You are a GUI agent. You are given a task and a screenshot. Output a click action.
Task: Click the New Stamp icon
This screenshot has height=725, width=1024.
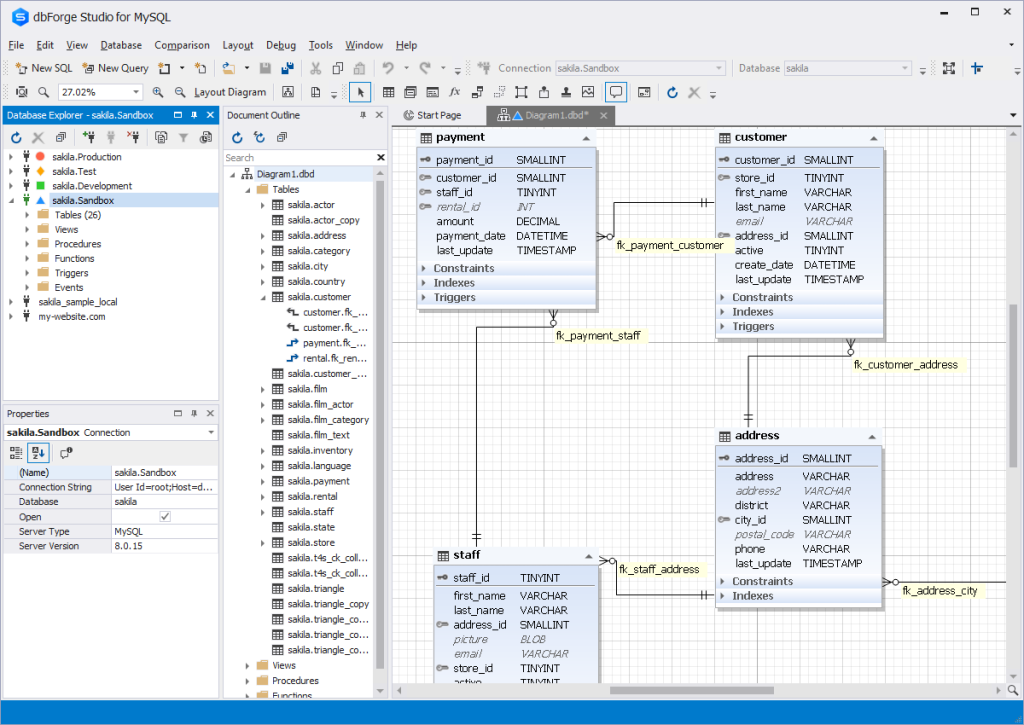coord(566,92)
